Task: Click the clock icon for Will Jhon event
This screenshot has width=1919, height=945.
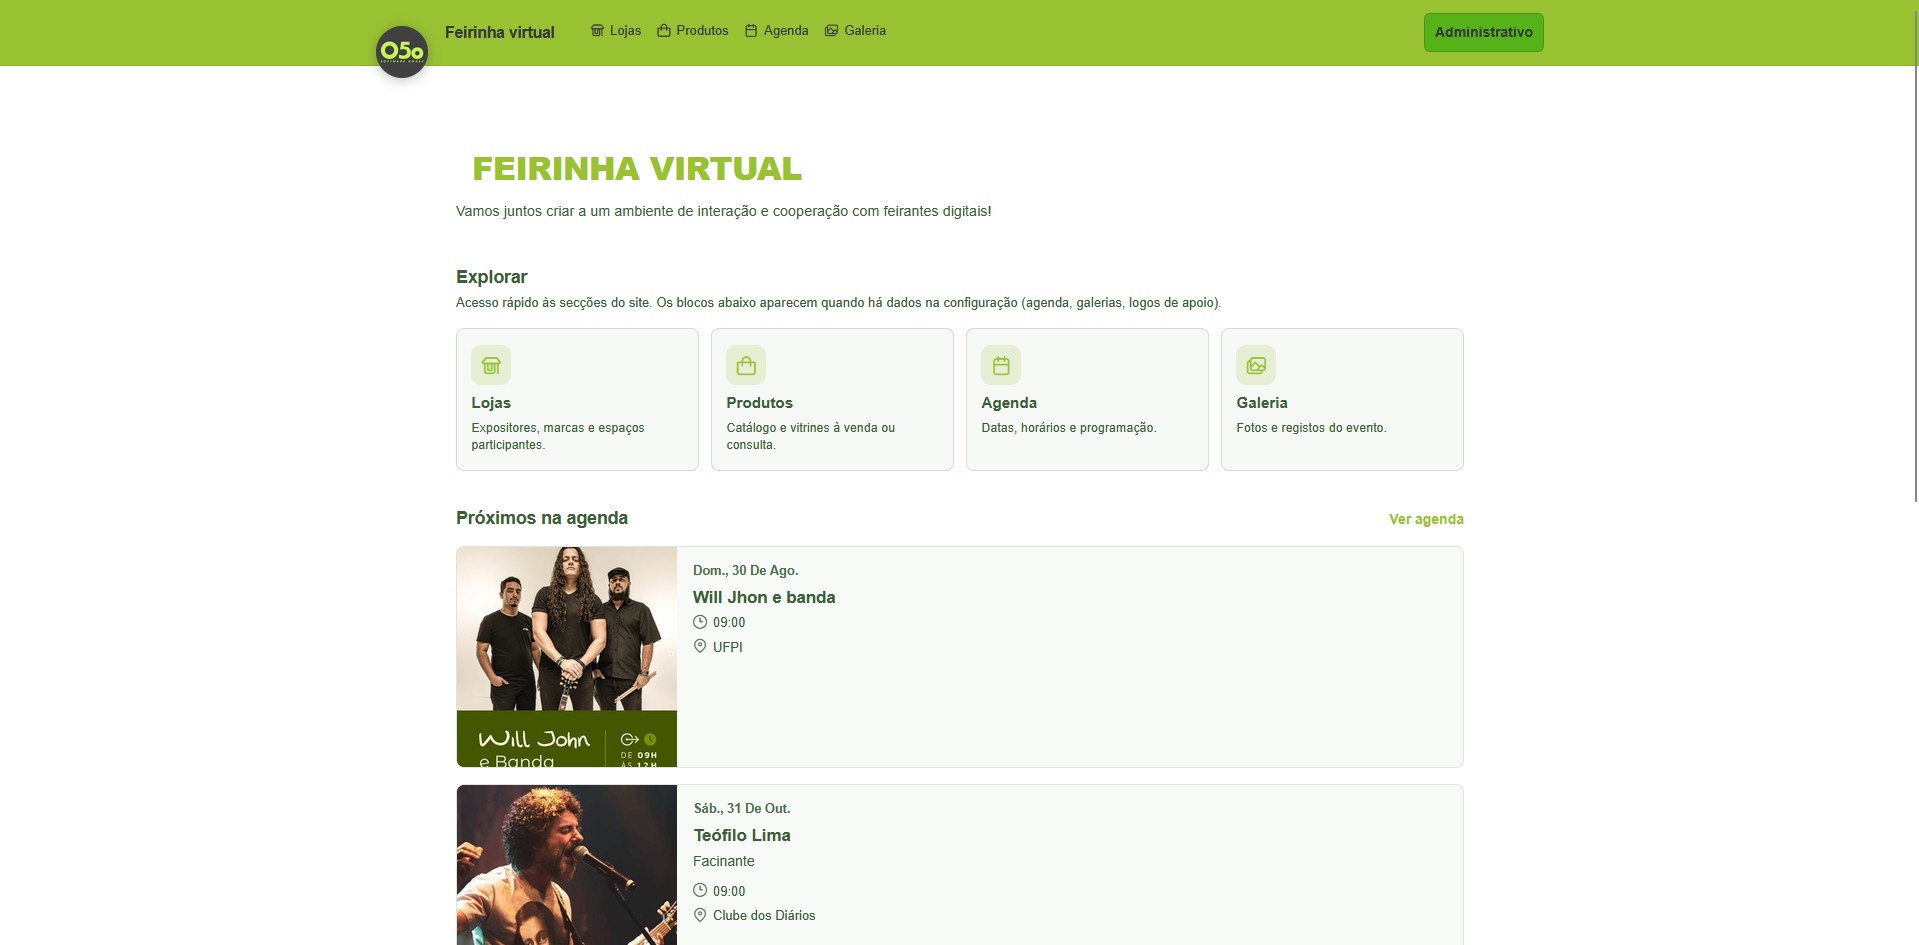Action: (700, 622)
